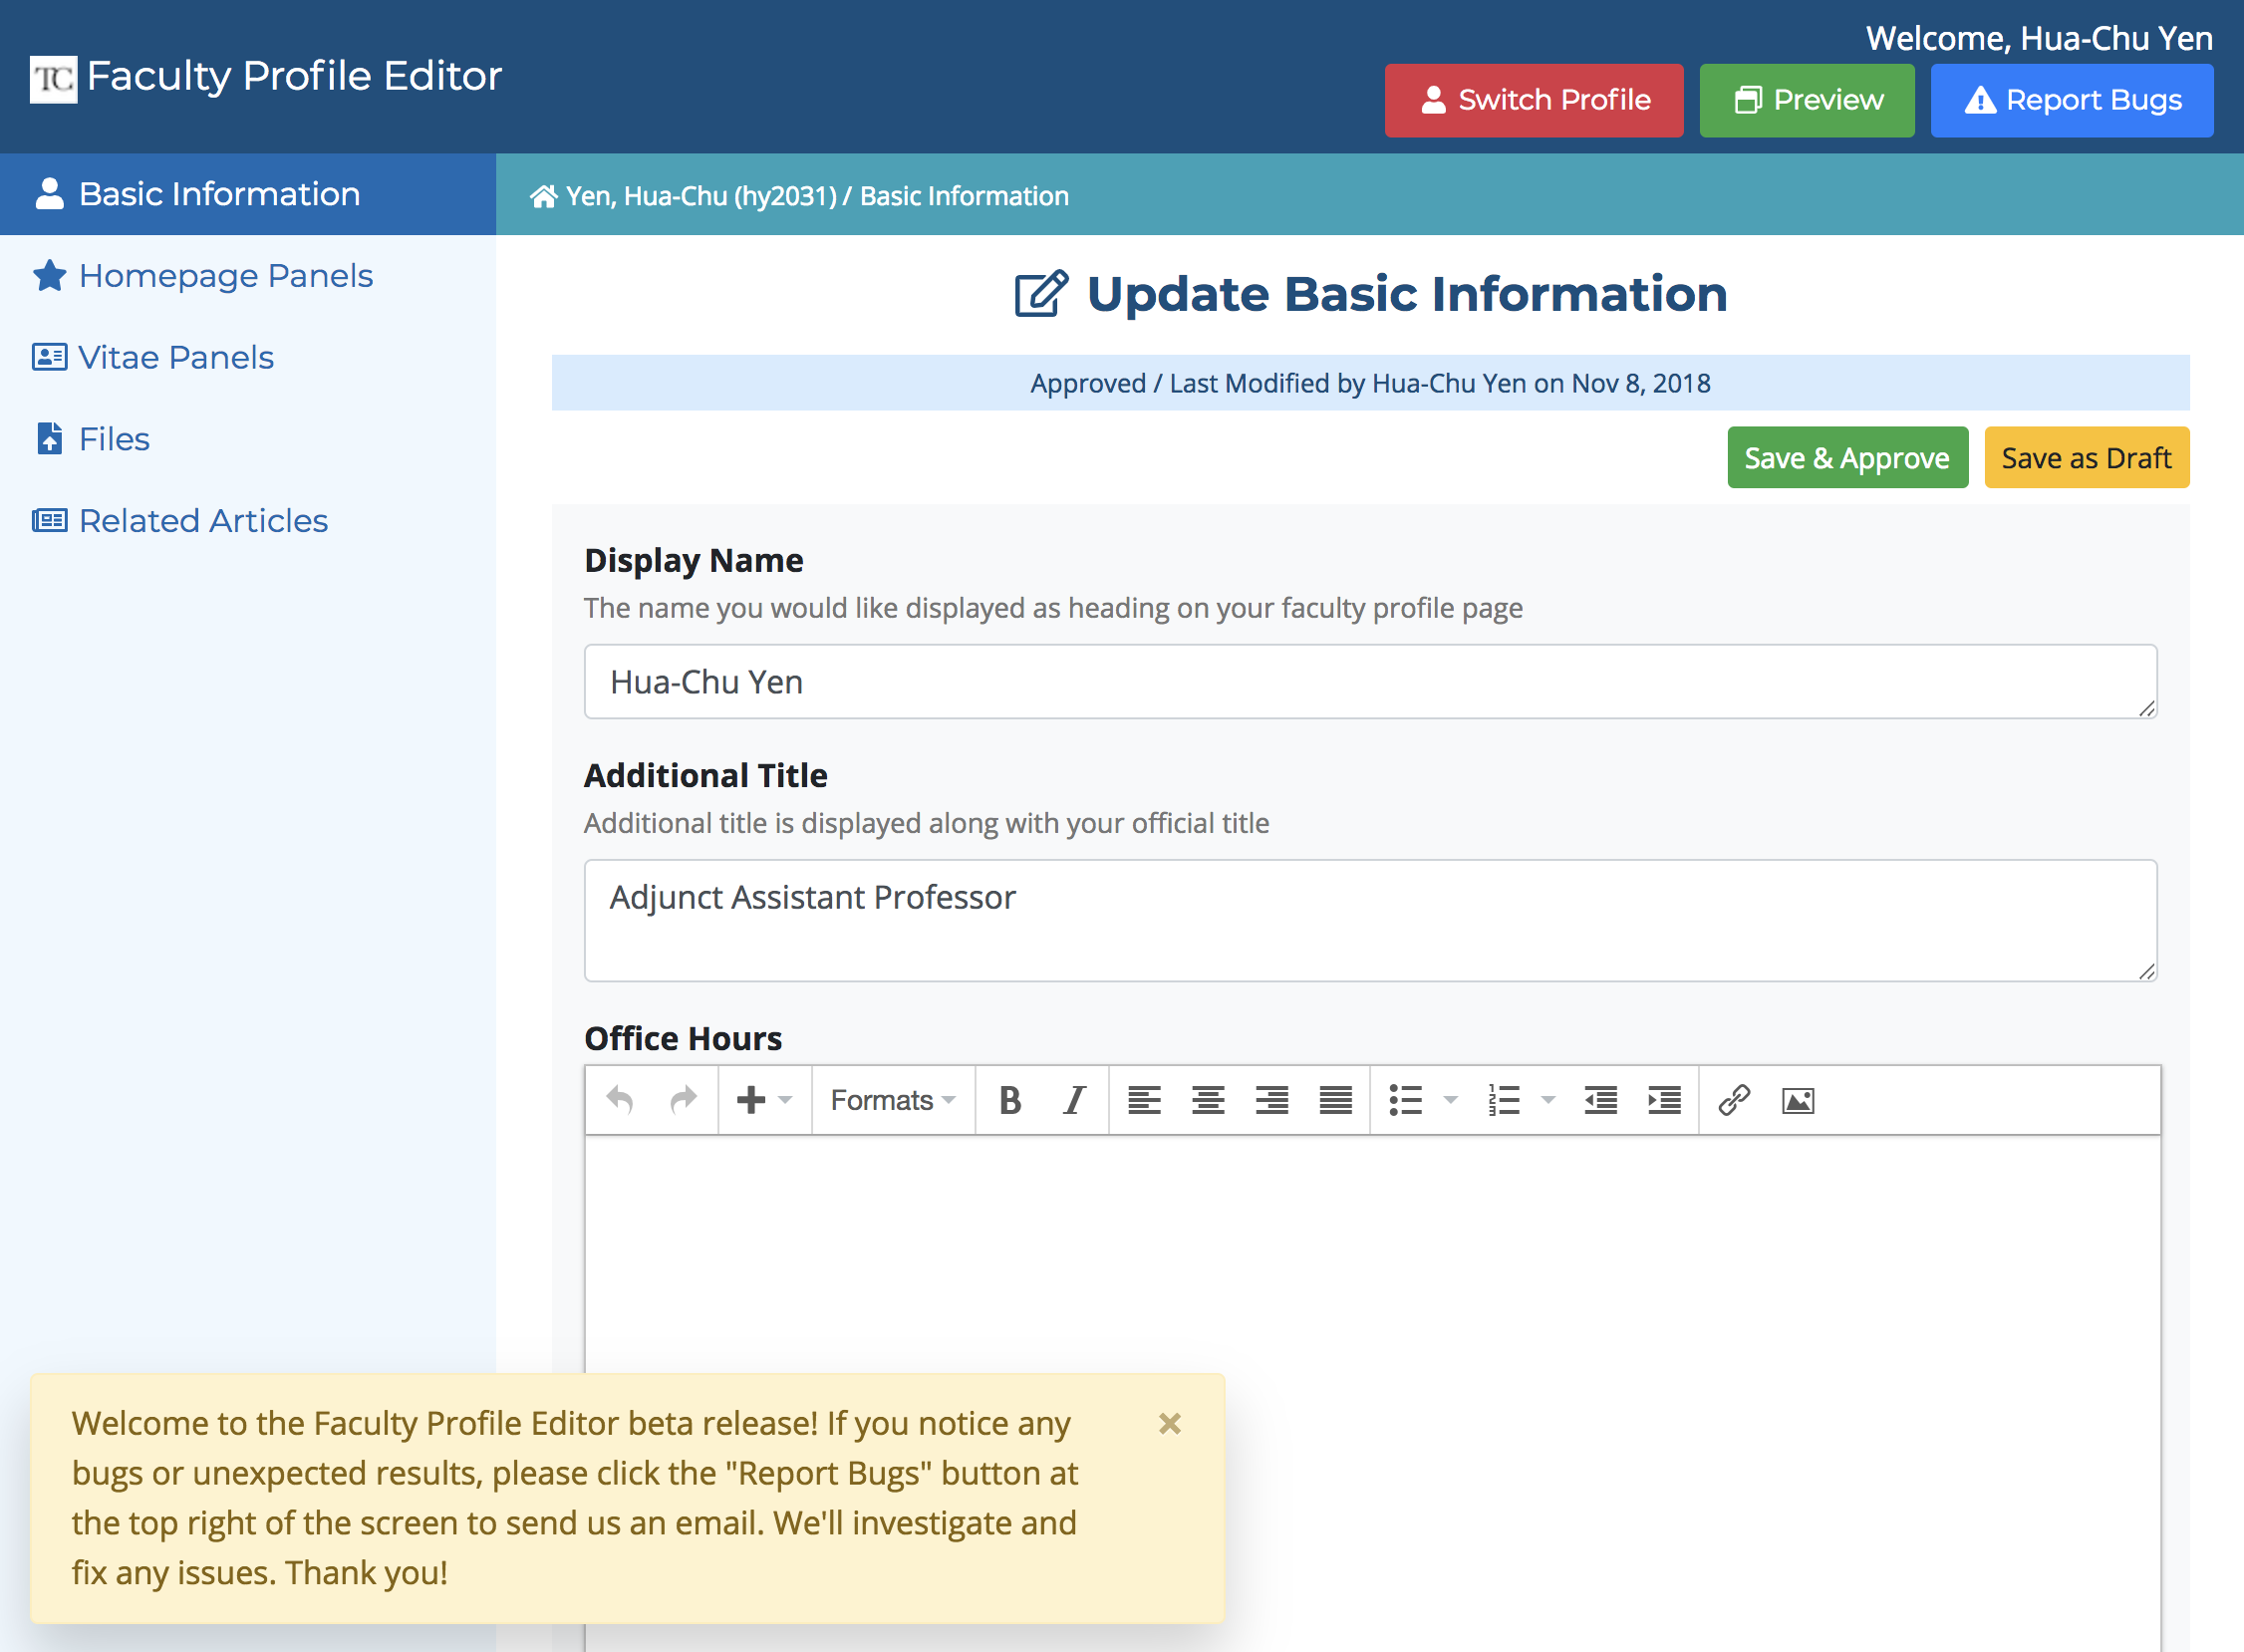Dismiss the beta release welcome notification
The image size is (2244, 1652).
point(1171,1424)
